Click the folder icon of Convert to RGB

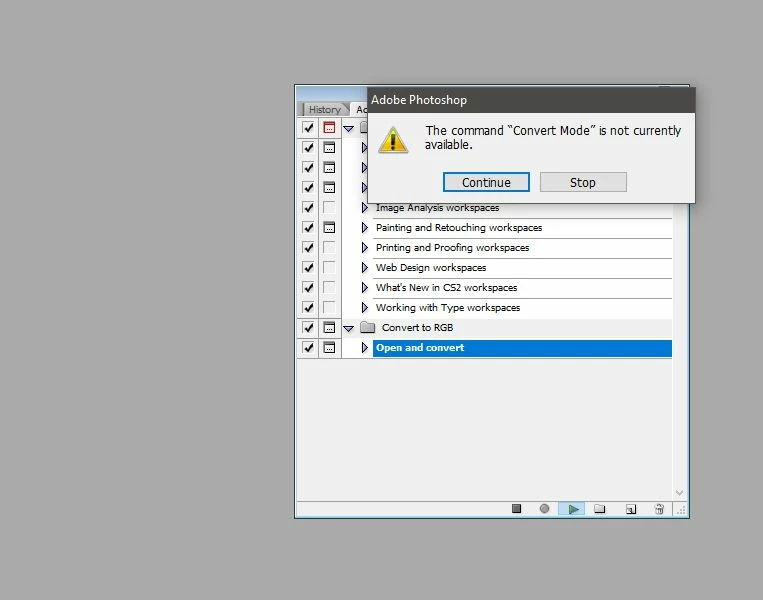367,327
